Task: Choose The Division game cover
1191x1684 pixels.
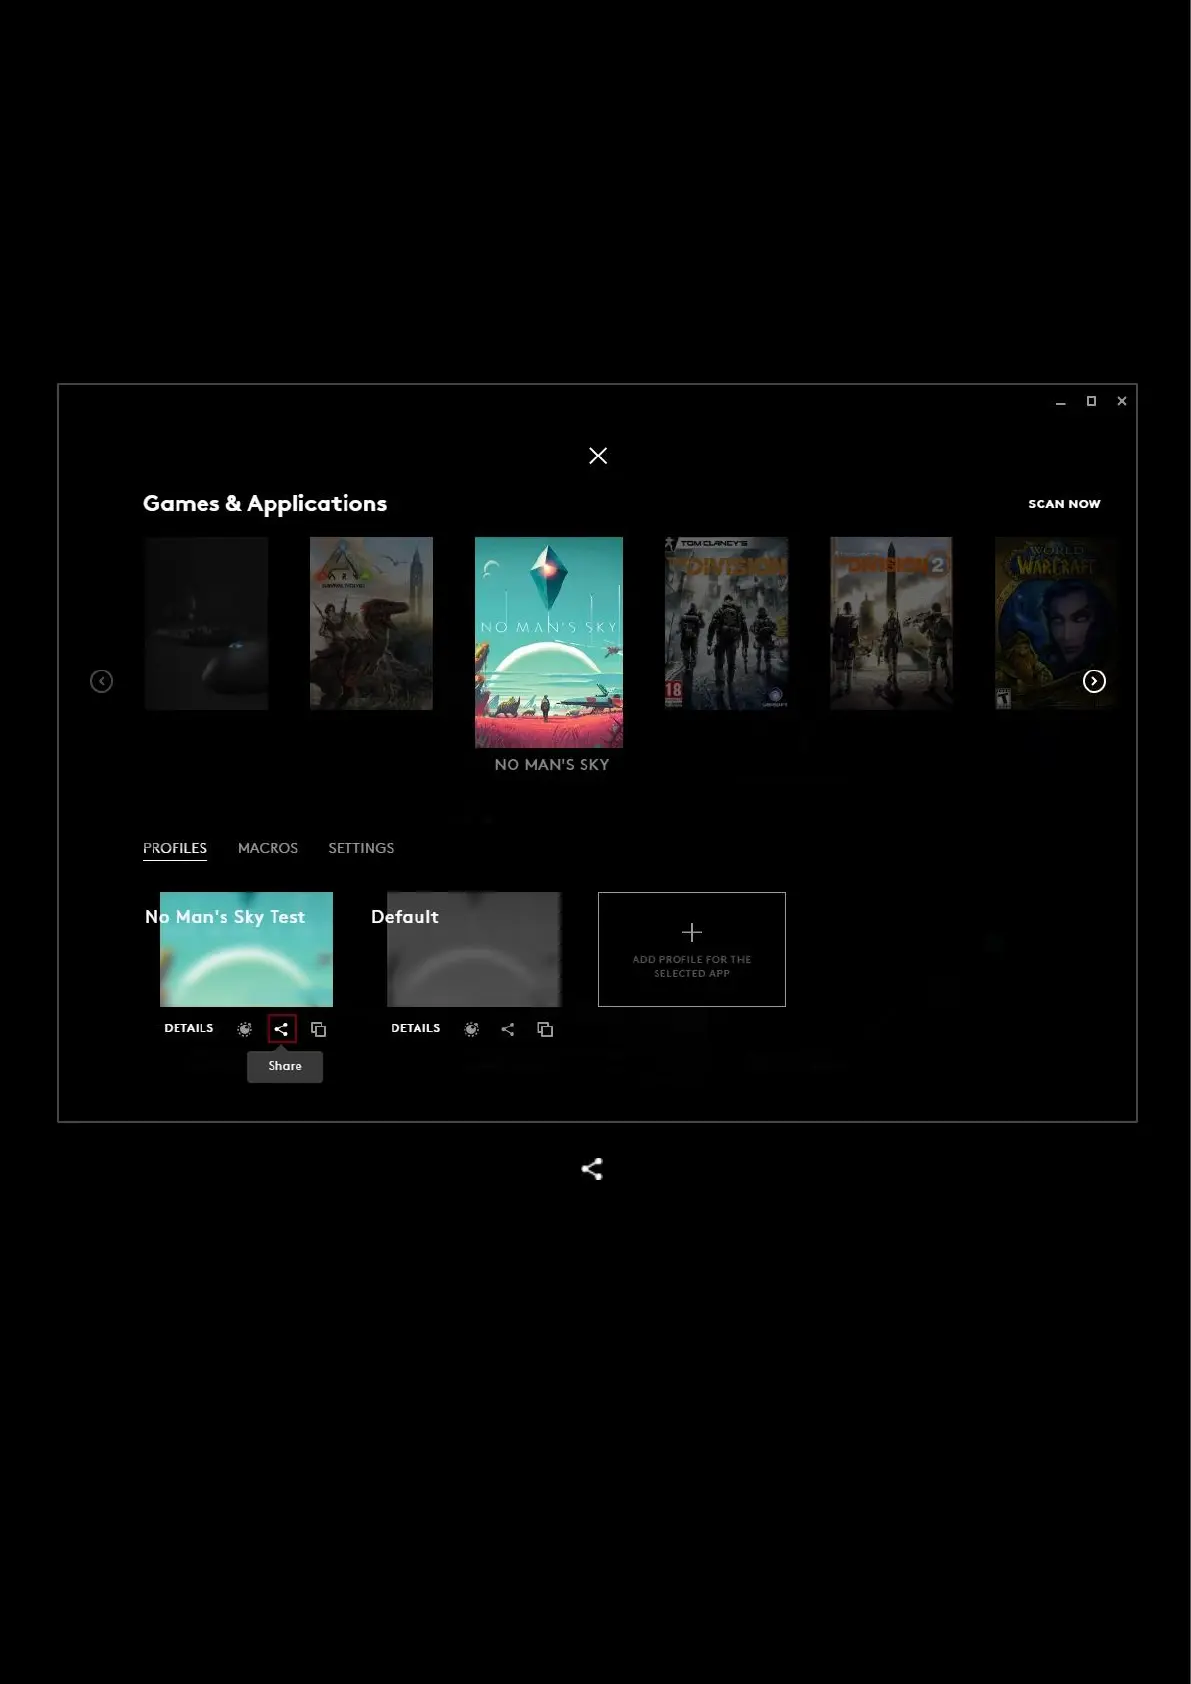Action: tap(726, 623)
